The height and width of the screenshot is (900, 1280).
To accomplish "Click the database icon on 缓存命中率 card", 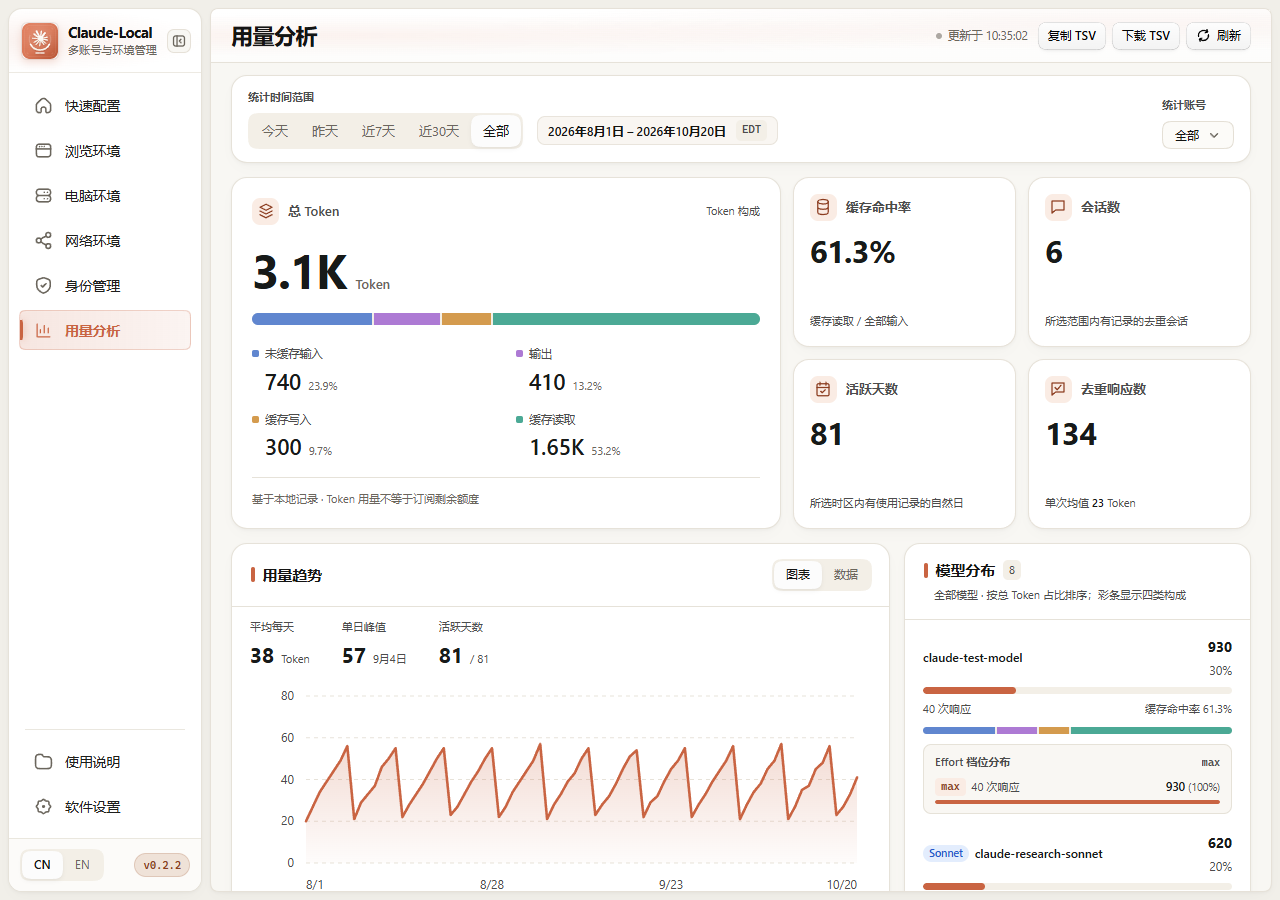I will pos(823,207).
